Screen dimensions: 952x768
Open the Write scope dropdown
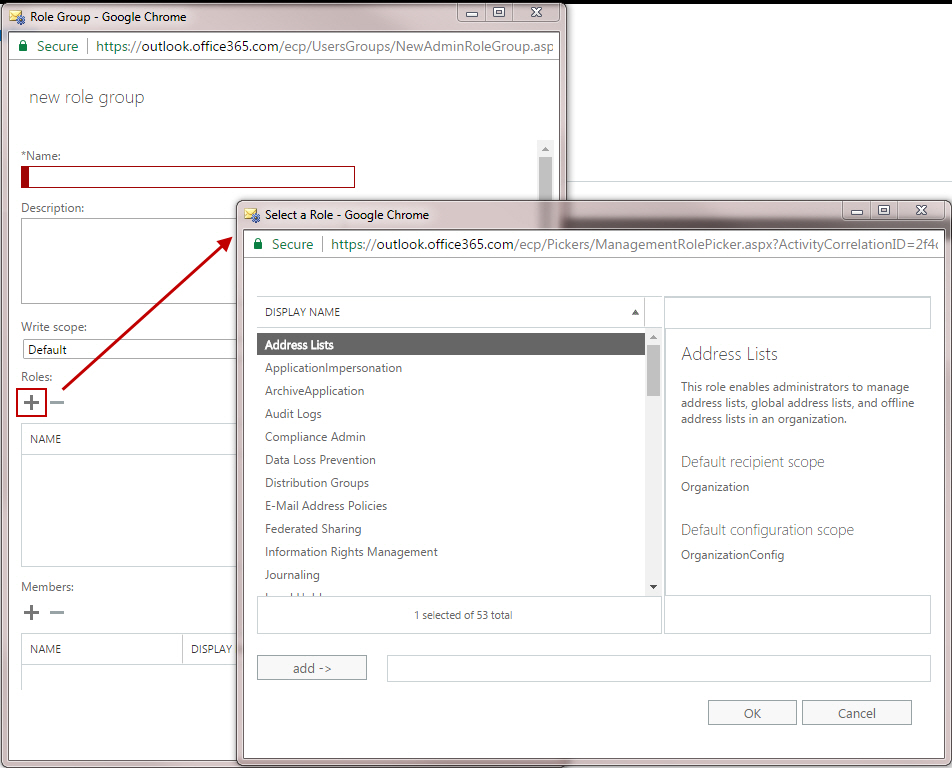pyautogui.click(x=128, y=349)
